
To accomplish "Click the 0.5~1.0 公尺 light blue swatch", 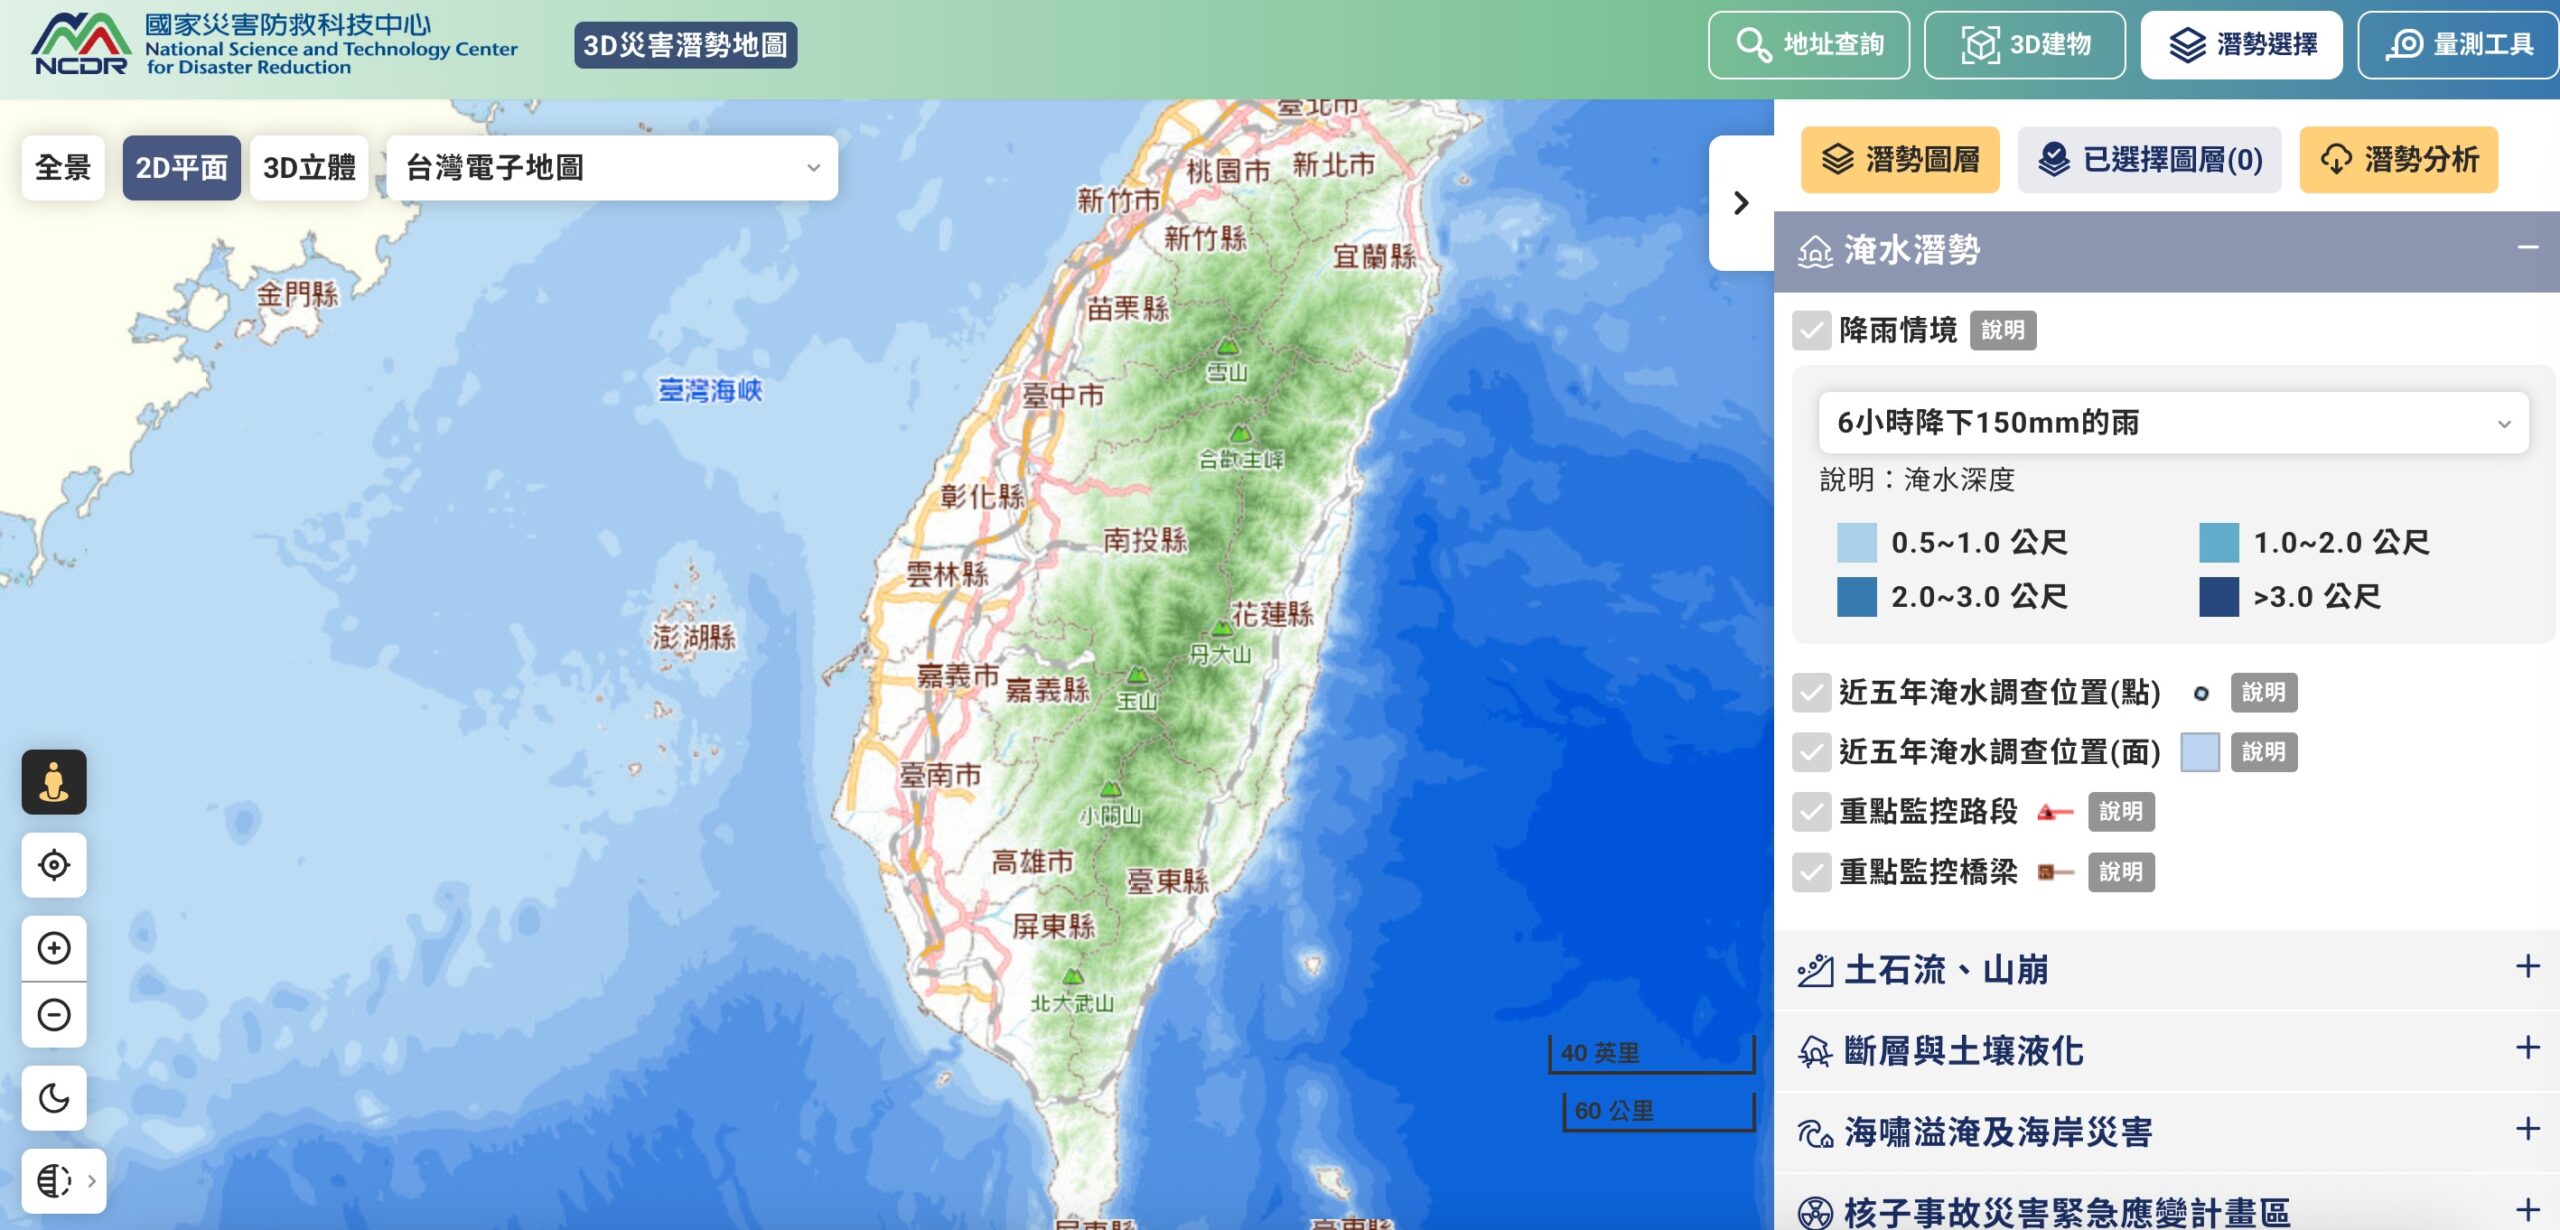I will tap(1857, 543).
